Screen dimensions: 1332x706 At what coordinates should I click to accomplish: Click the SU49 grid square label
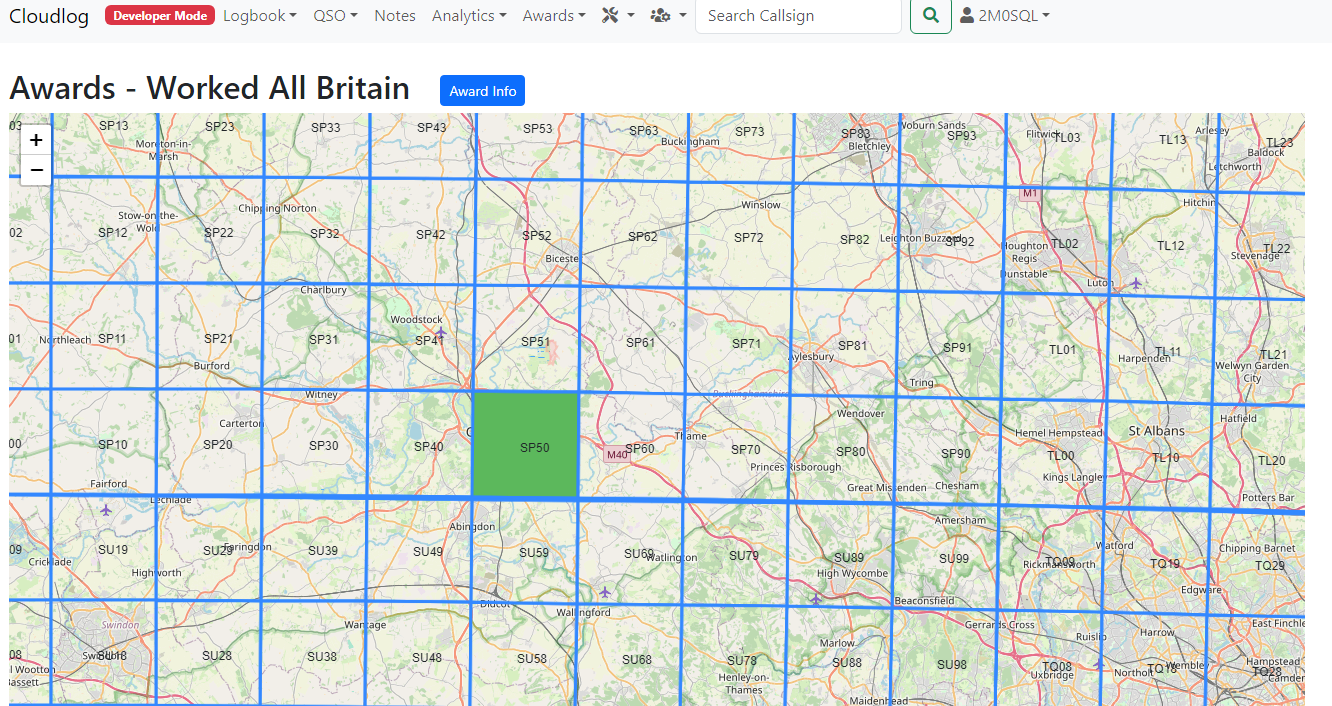(x=427, y=552)
